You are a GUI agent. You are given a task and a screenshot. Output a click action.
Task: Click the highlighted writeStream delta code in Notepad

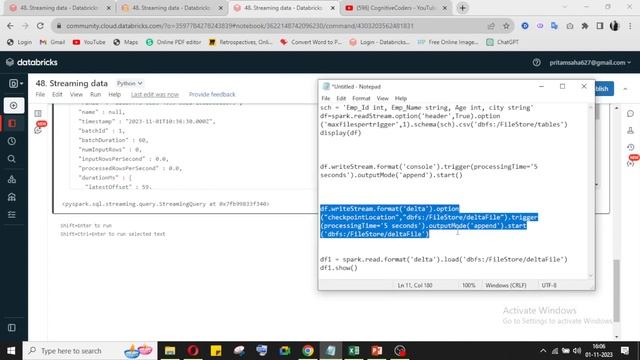pyautogui.click(x=429, y=221)
